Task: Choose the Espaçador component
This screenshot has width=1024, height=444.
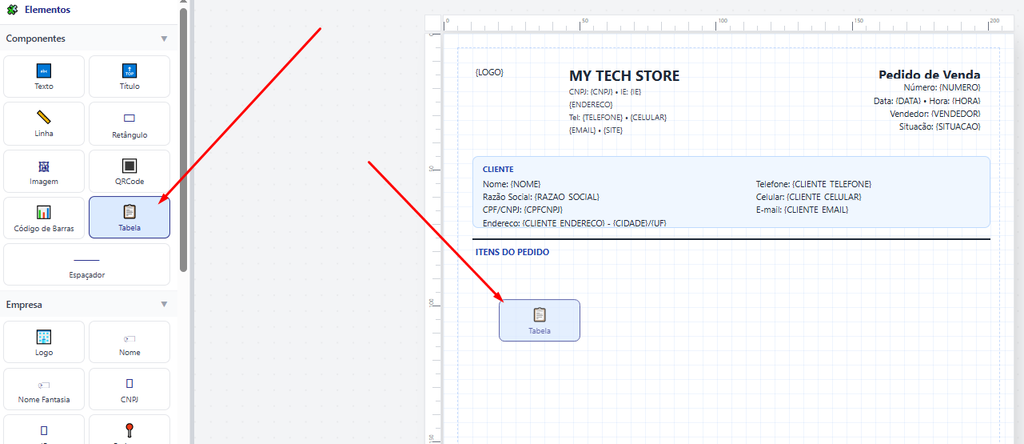Action: tap(87, 264)
